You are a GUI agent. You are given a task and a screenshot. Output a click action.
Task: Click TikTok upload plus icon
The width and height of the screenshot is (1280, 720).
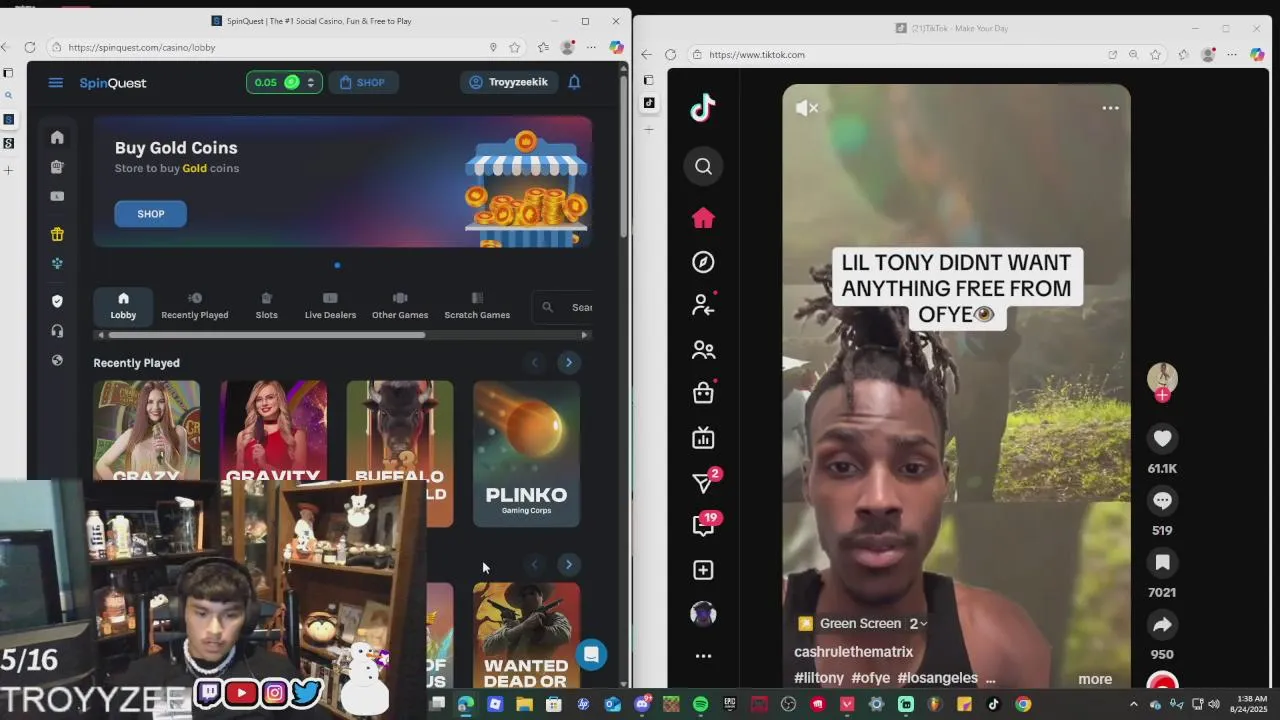click(703, 570)
